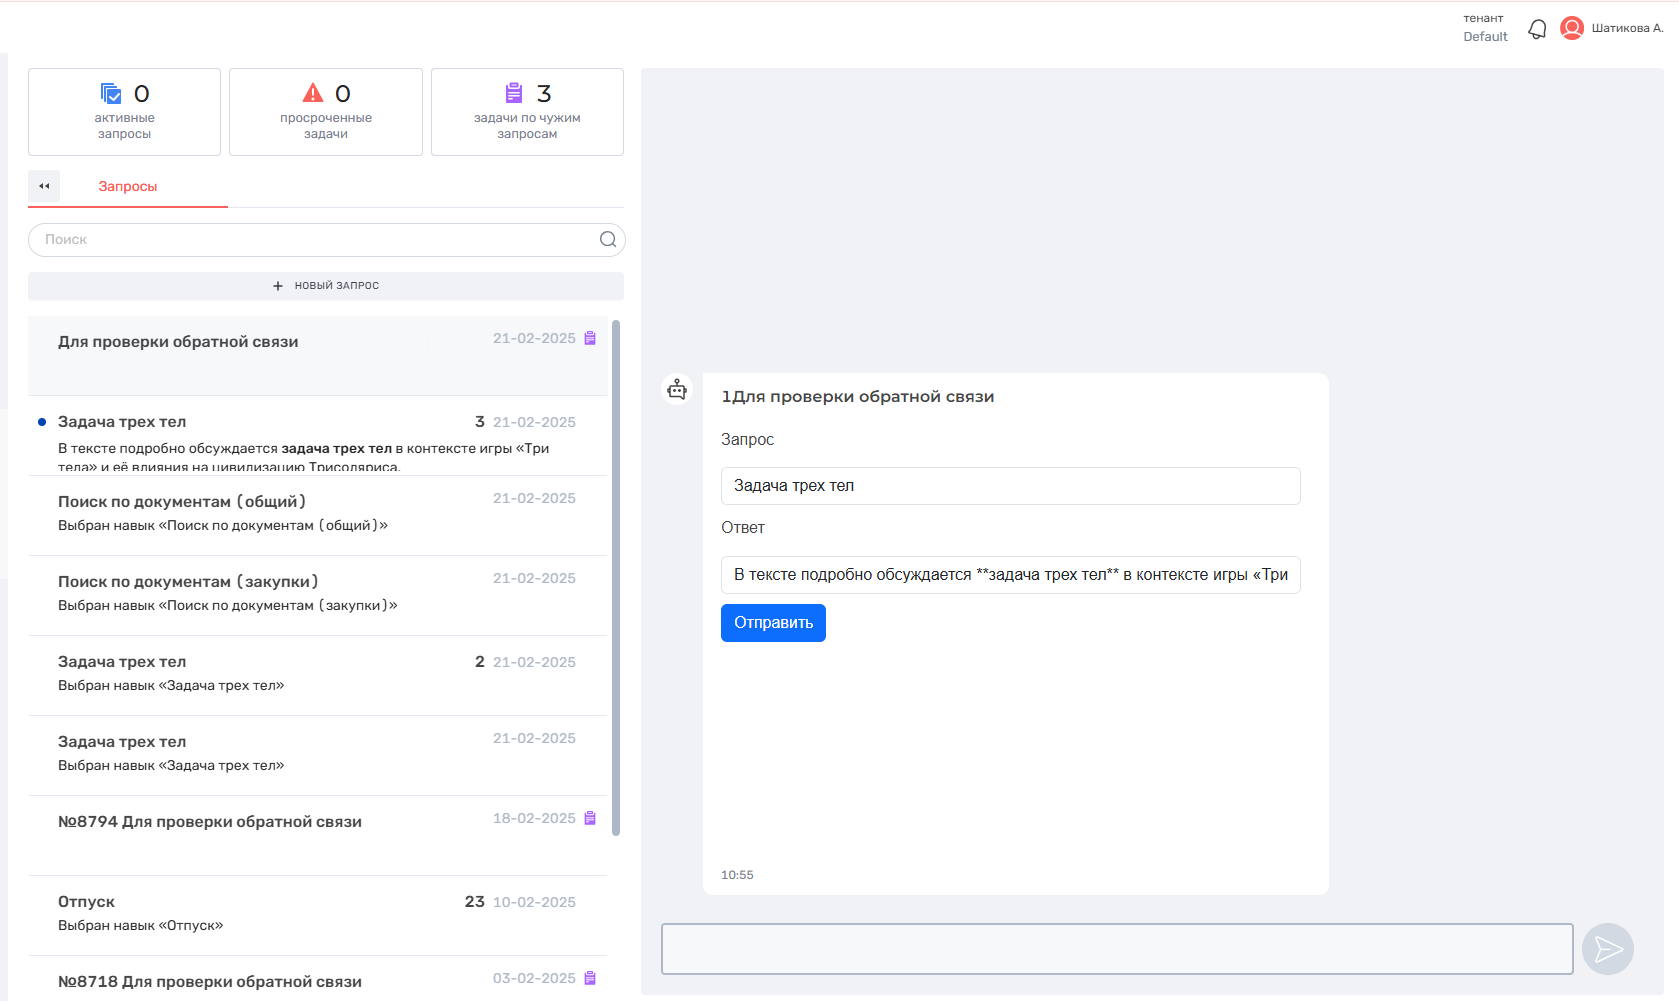Click the Шатикова А. username
The height and width of the screenshot is (1001, 1679).
click(1627, 28)
